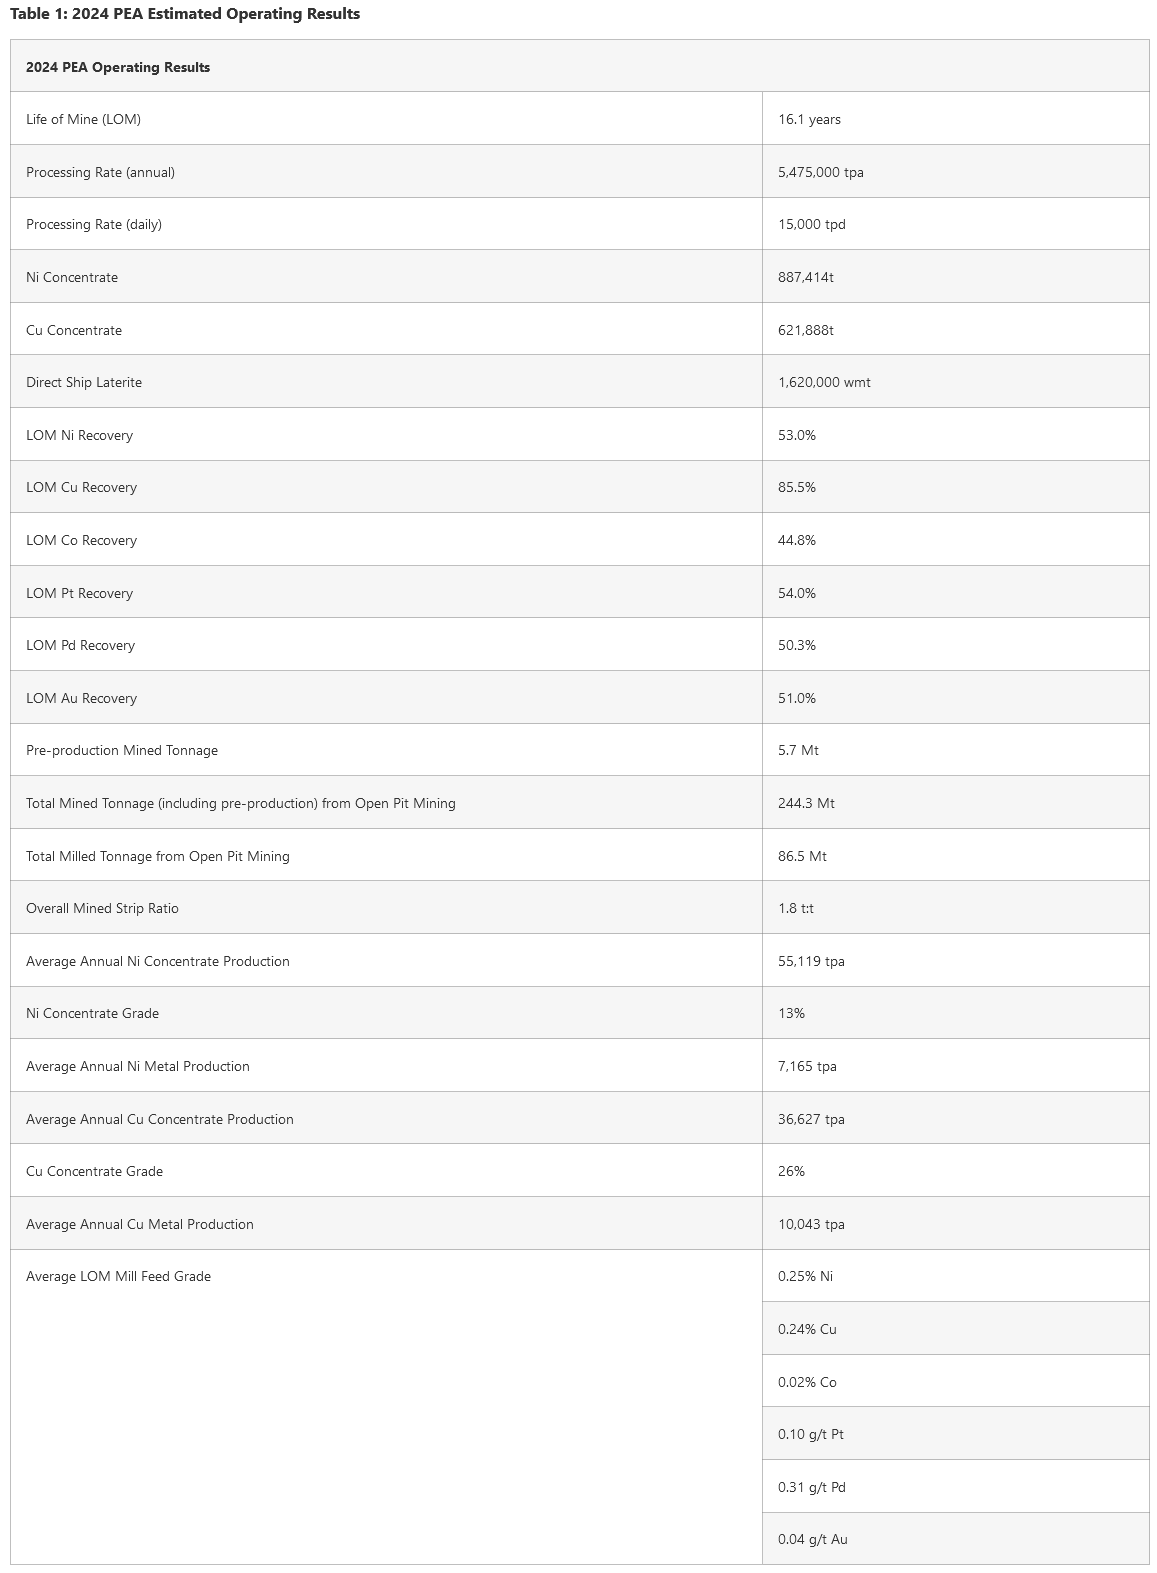The width and height of the screenshot is (1157, 1573).
Task: Click the table title 'Table 1: 2024 PEA Estimated Operating Results'
Action: 185,14
